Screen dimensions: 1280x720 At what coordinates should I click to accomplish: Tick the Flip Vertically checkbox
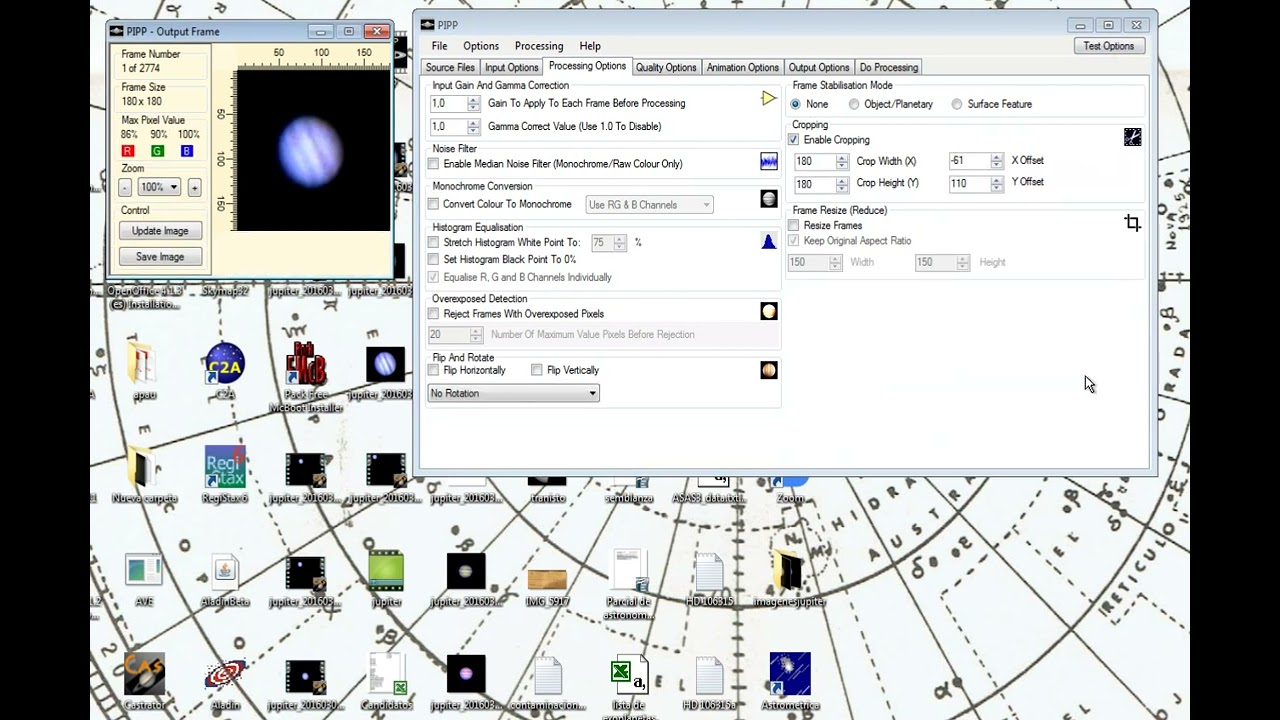click(x=537, y=370)
